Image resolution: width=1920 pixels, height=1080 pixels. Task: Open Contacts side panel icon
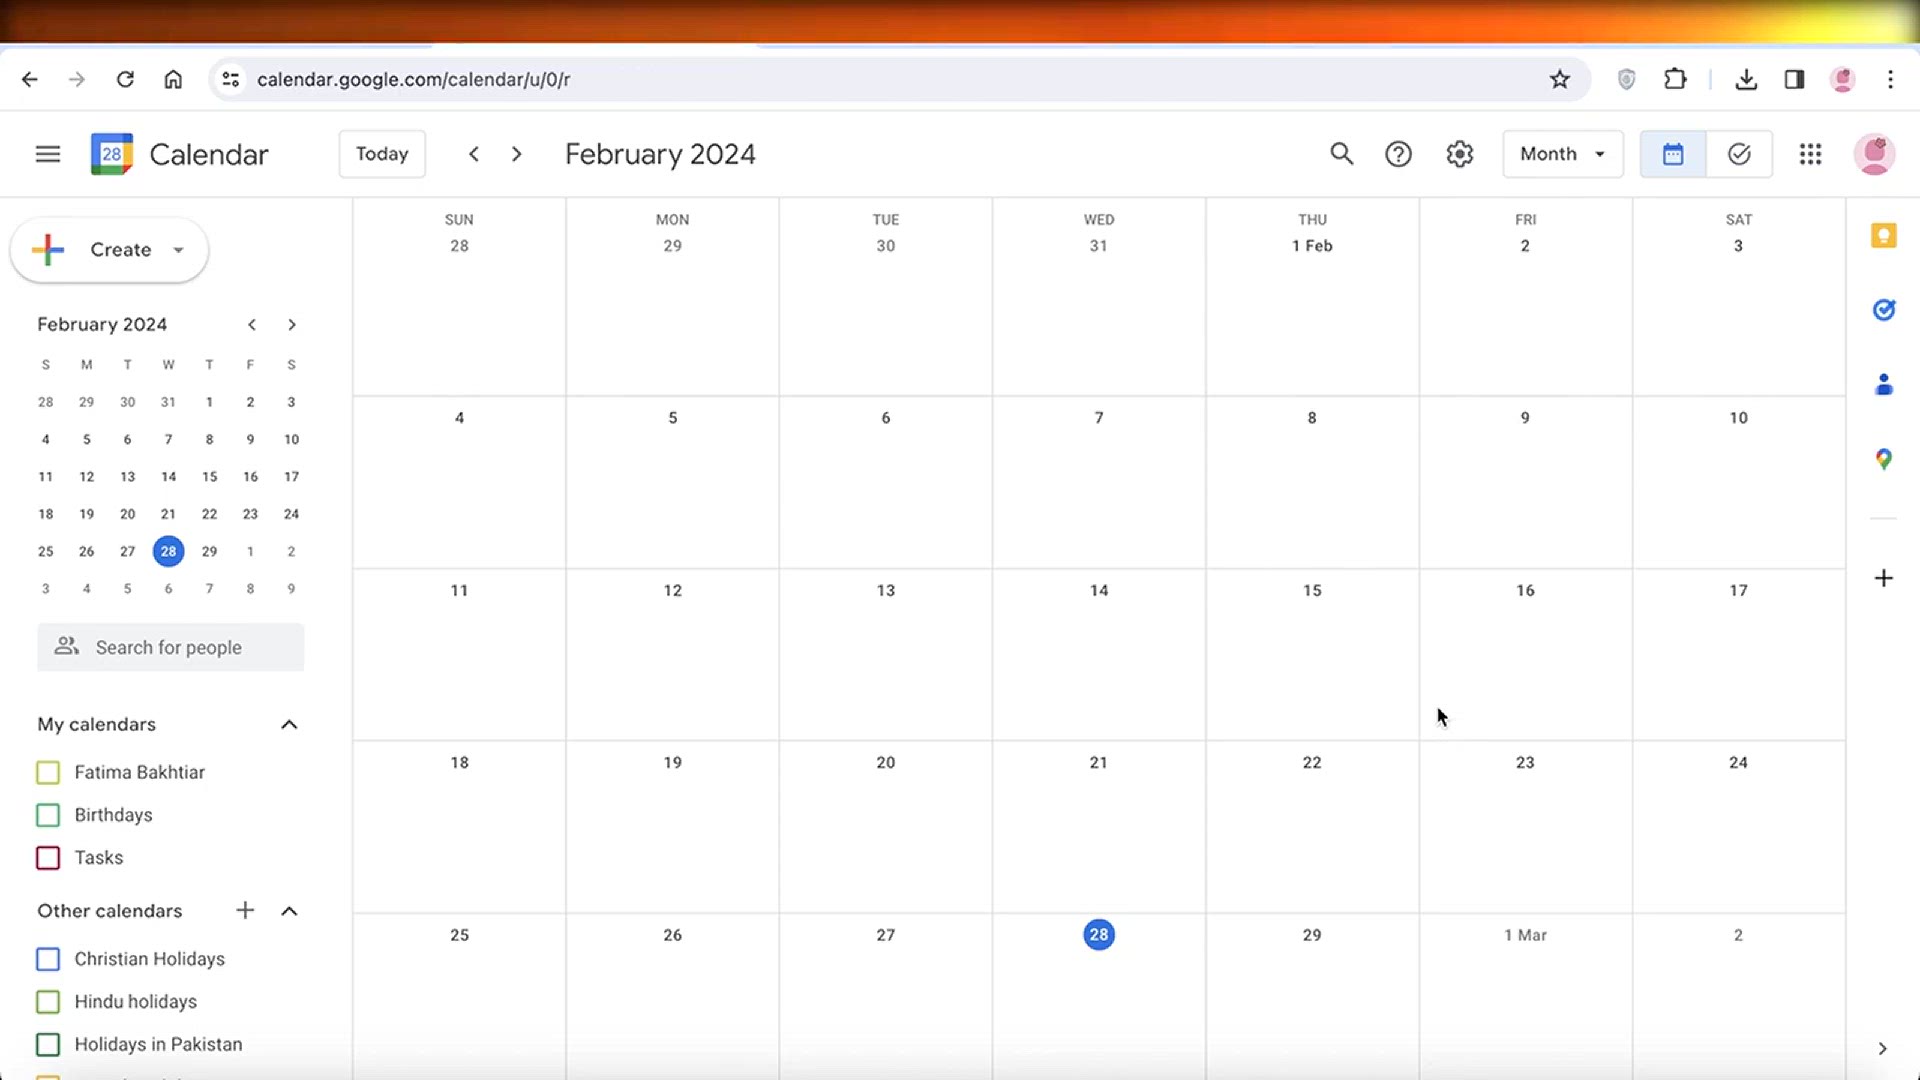tap(1883, 384)
